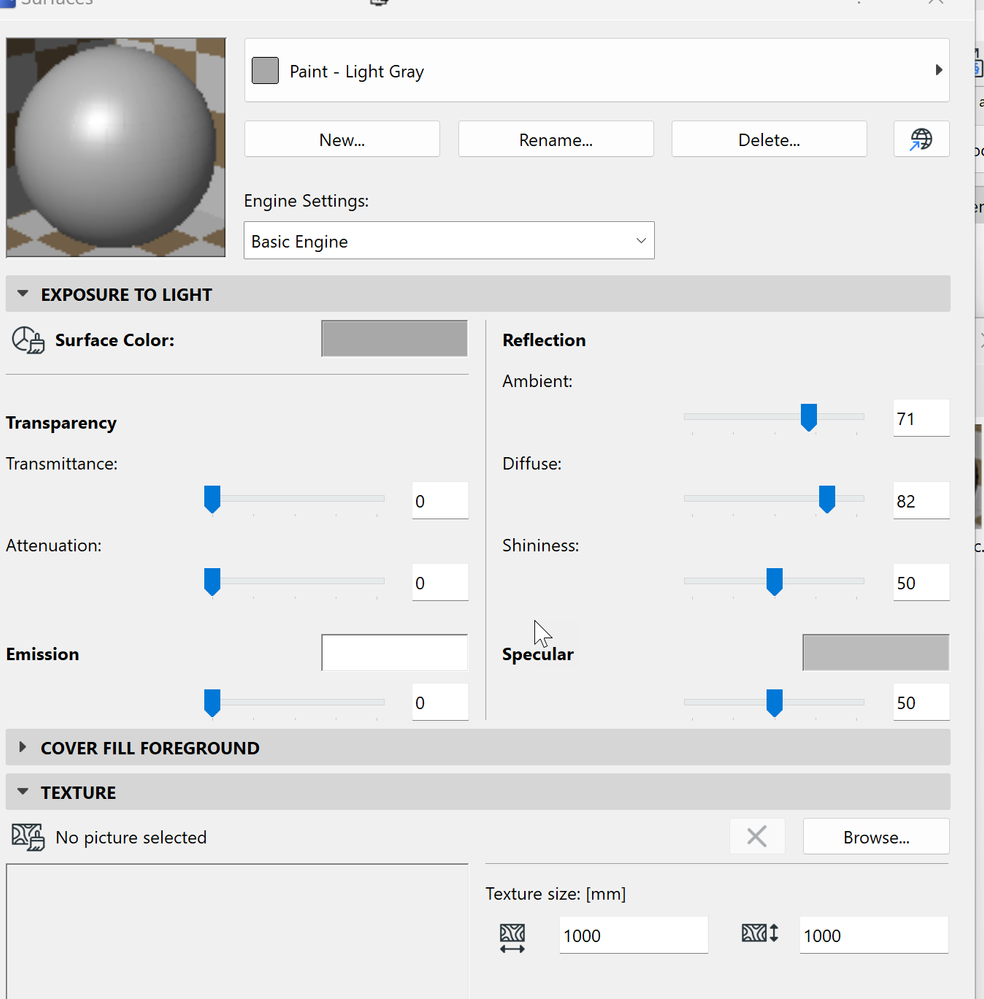984x999 pixels.
Task: Collapse the TEXTURE section
Action: 22,791
